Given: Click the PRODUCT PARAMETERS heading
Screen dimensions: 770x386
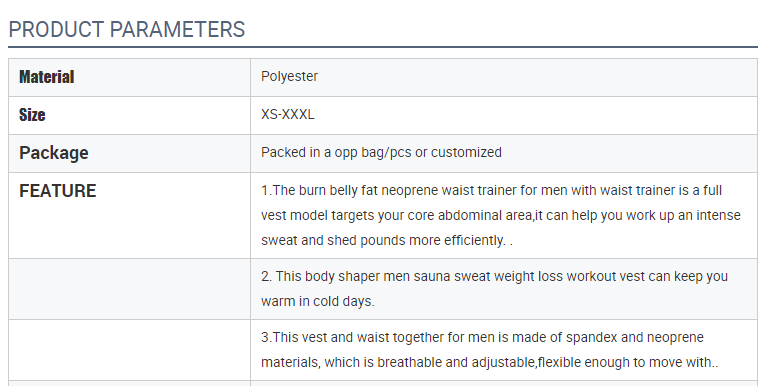Looking at the screenshot, I should [127, 29].
